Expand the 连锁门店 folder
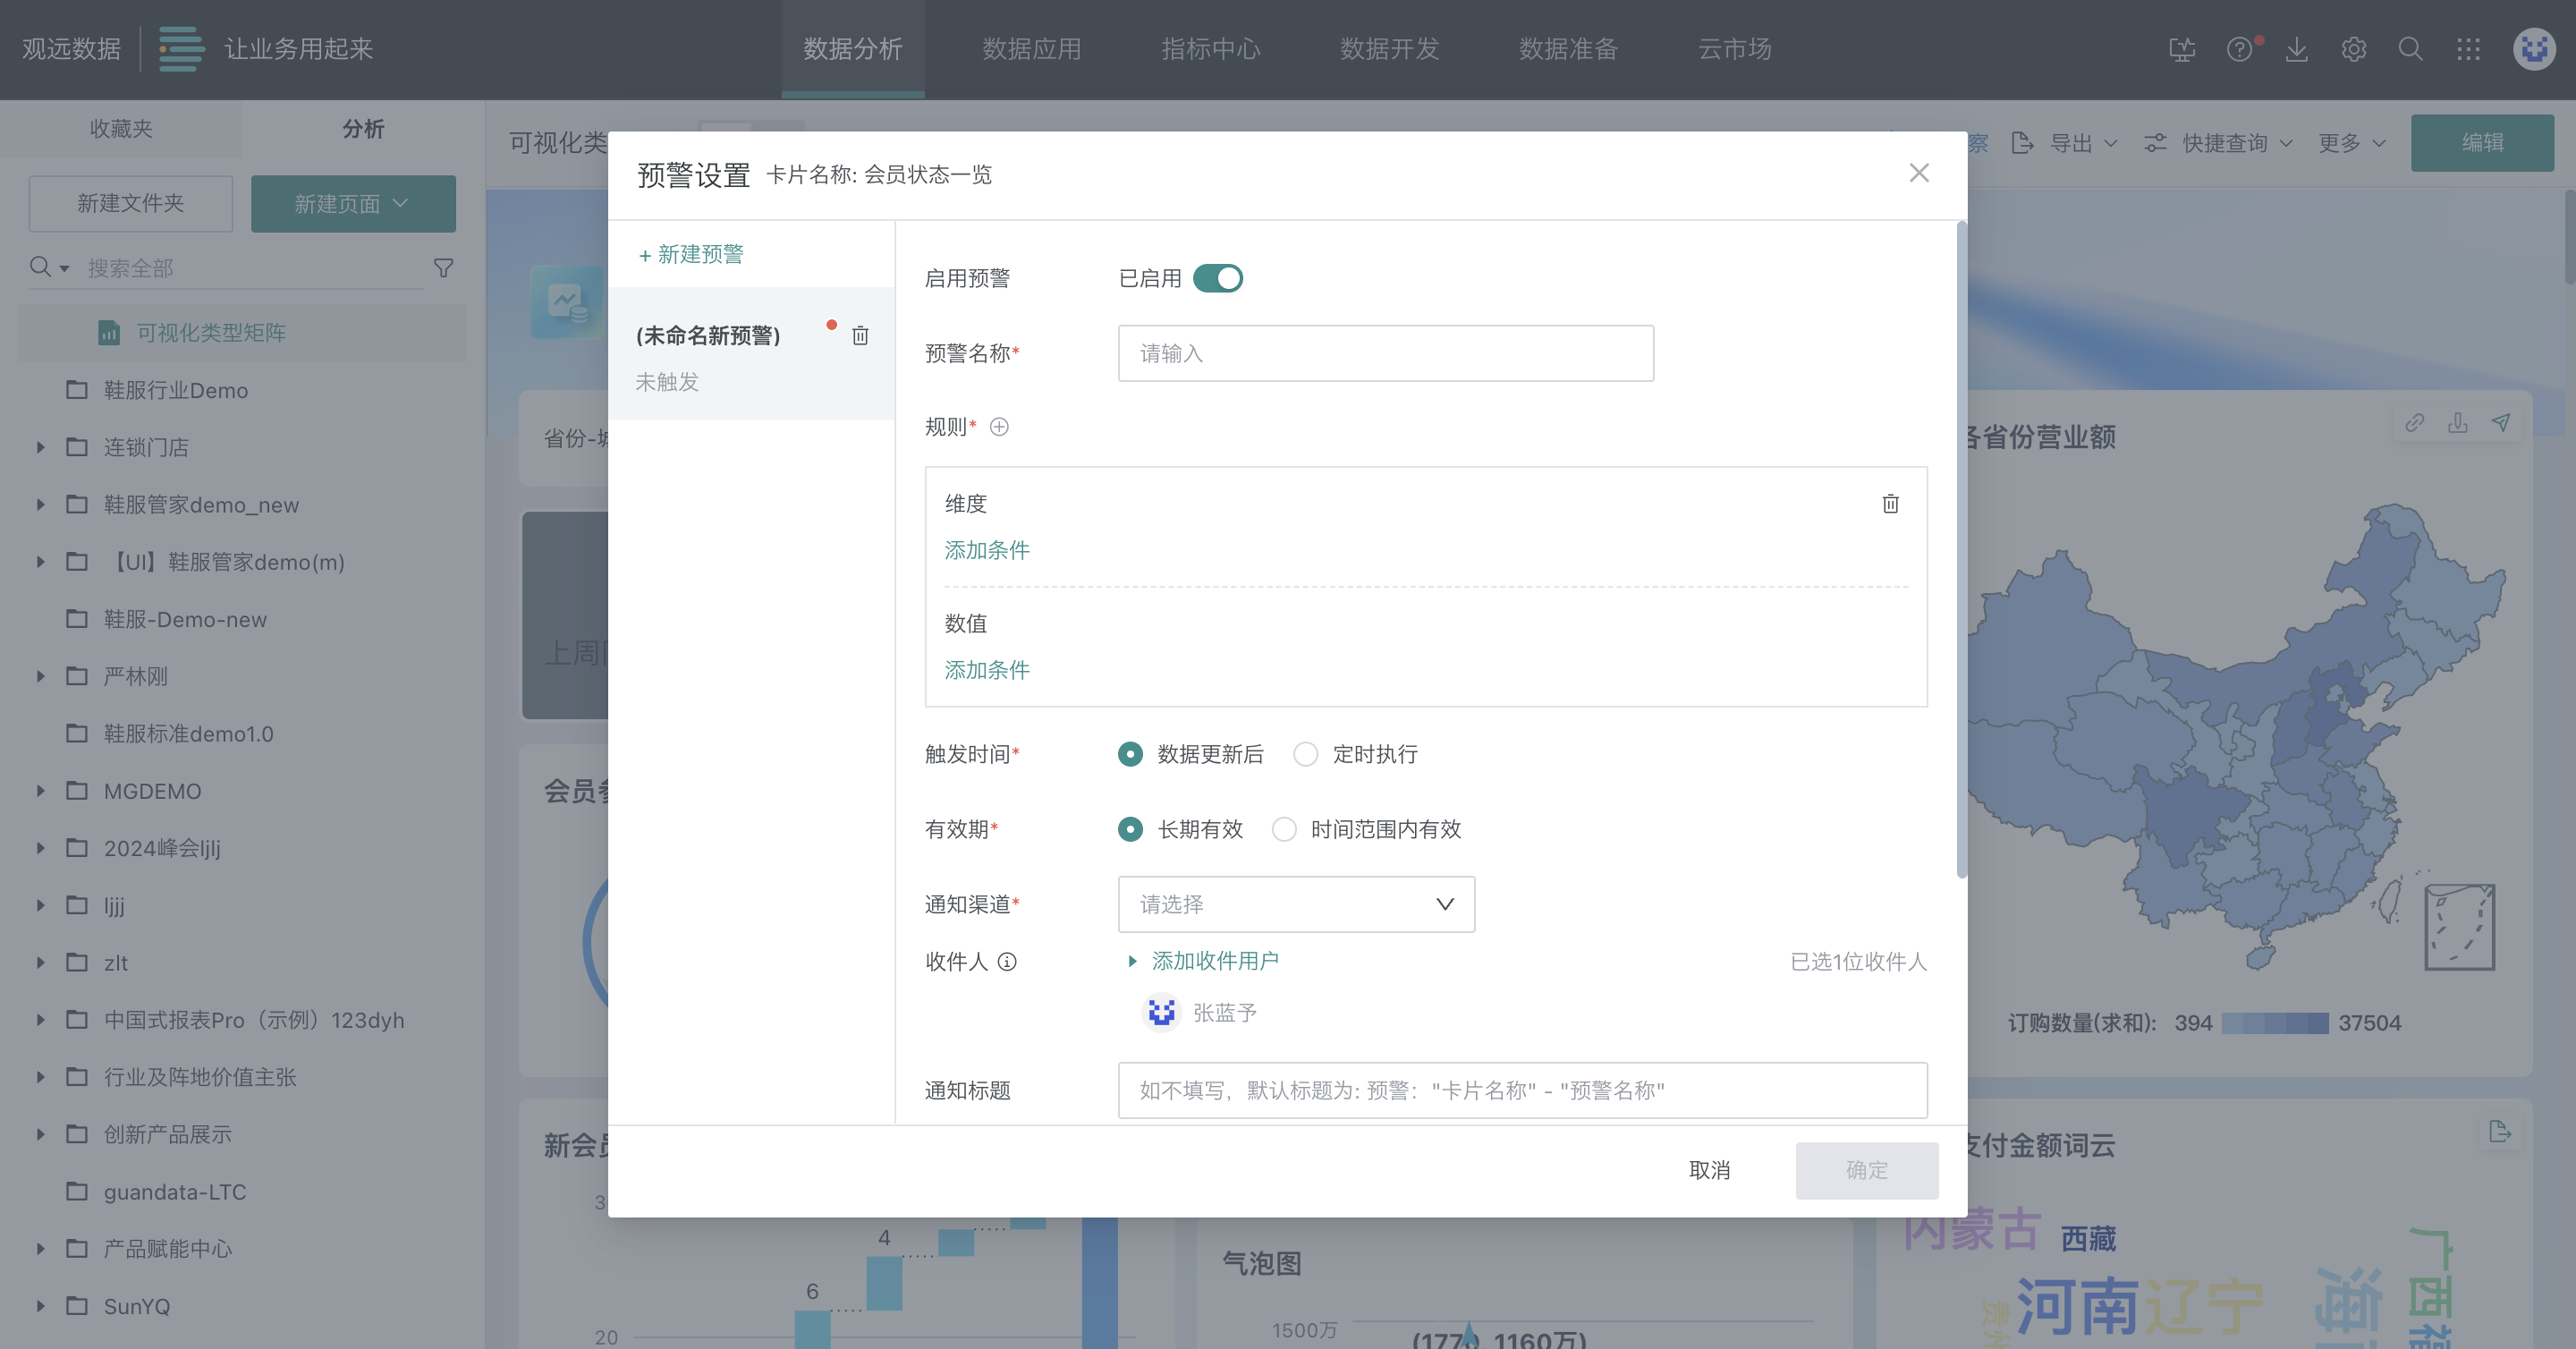The height and width of the screenshot is (1349, 2576). (x=41, y=447)
